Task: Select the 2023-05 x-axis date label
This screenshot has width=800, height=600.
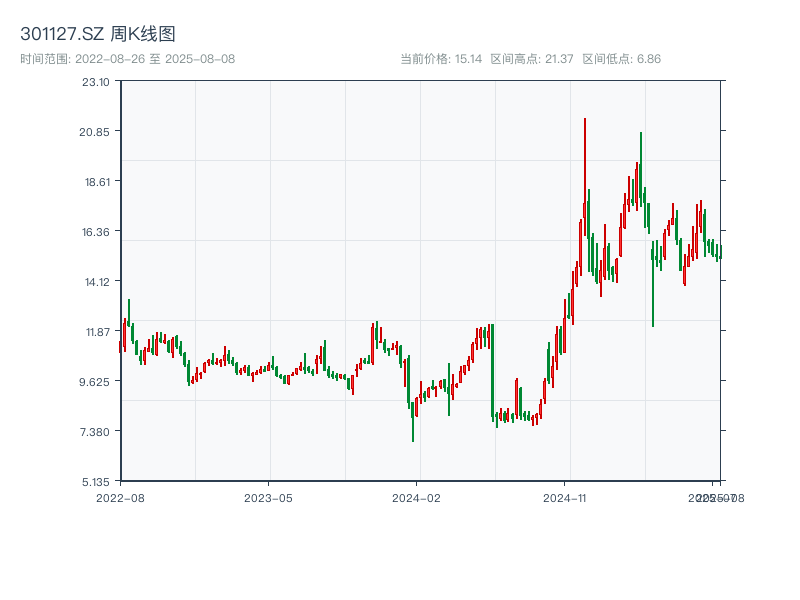Action: click(268, 497)
